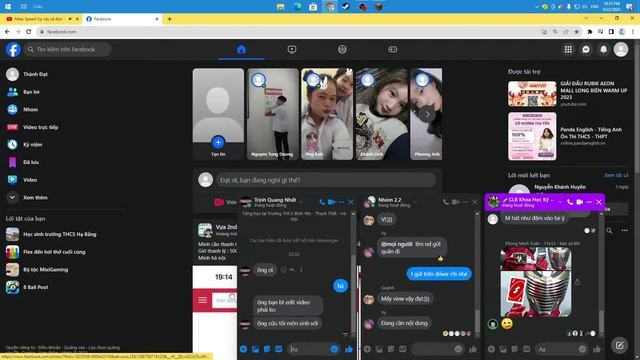The height and width of the screenshot is (360, 640).
Task: Open the notifications bell
Action: (x=603, y=49)
